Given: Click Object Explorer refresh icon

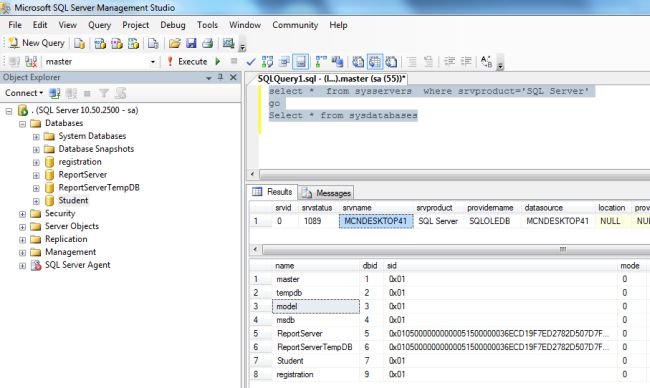Looking at the screenshot, I should pyautogui.click(x=121, y=93).
